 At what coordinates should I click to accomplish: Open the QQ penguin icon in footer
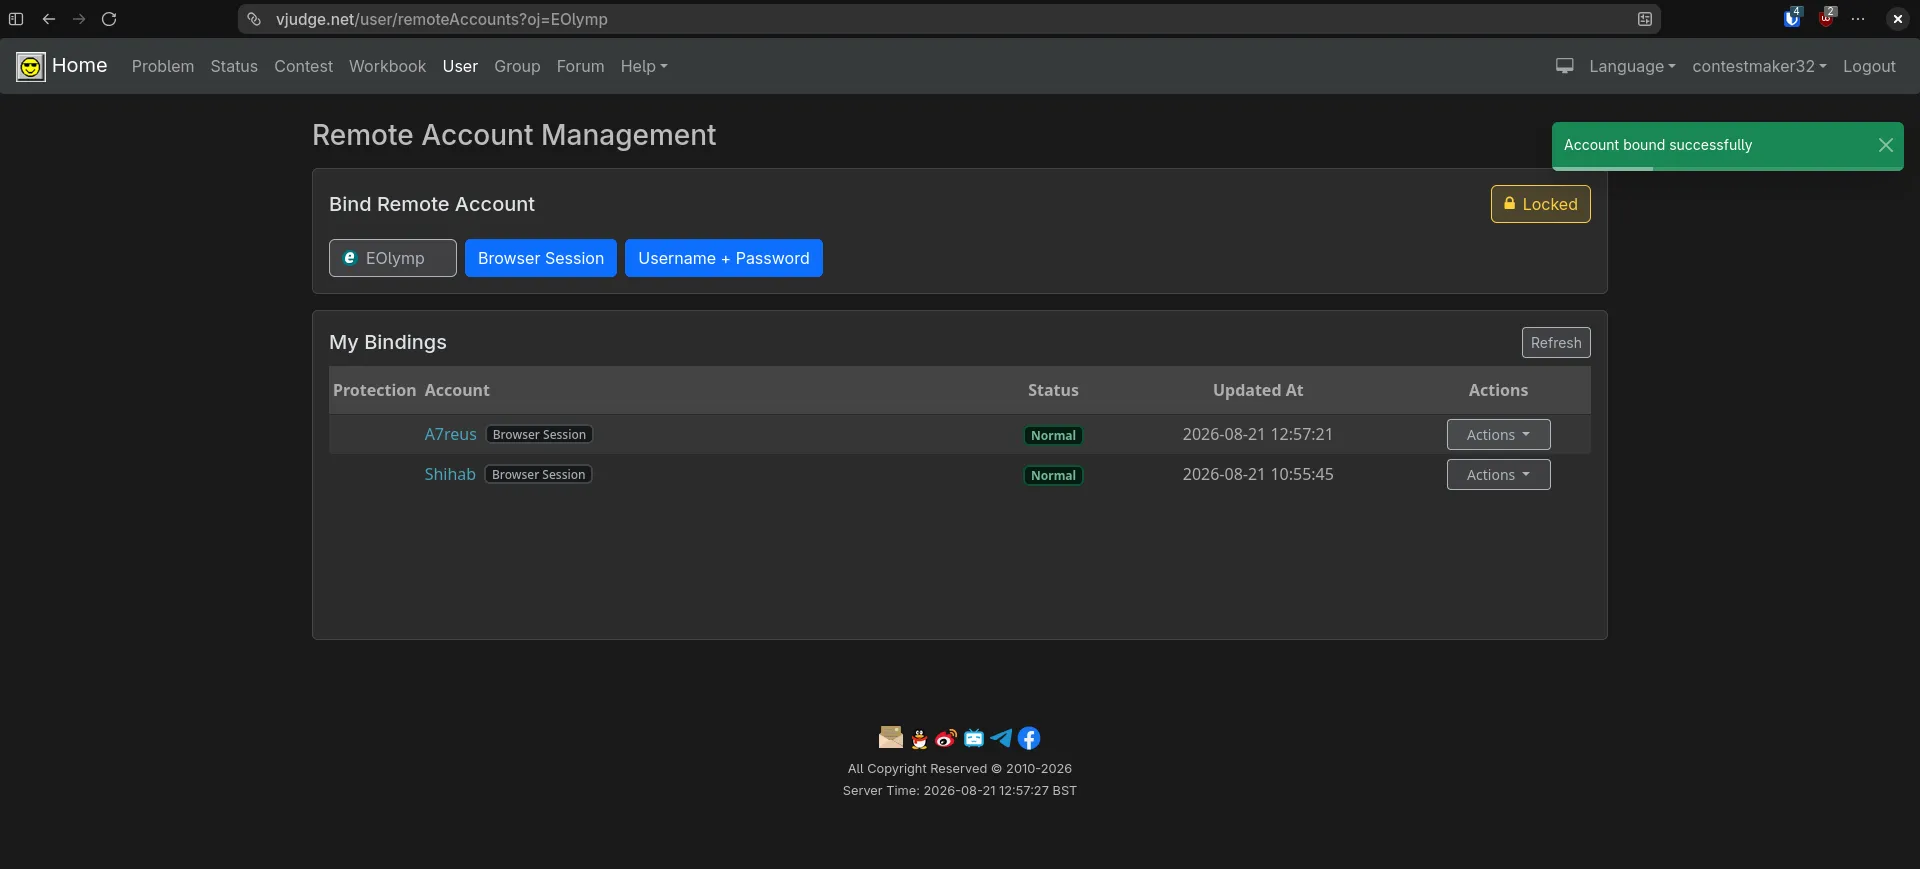tap(919, 739)
